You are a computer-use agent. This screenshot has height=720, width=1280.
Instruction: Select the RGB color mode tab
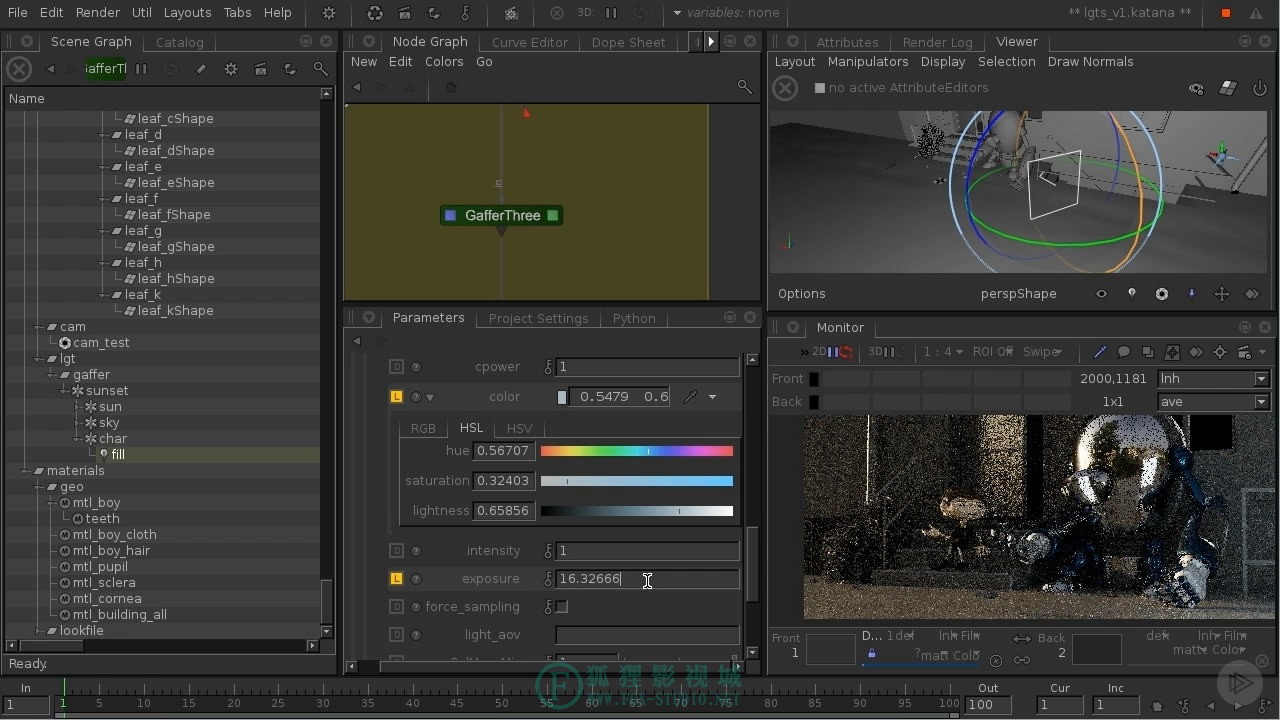423,428
